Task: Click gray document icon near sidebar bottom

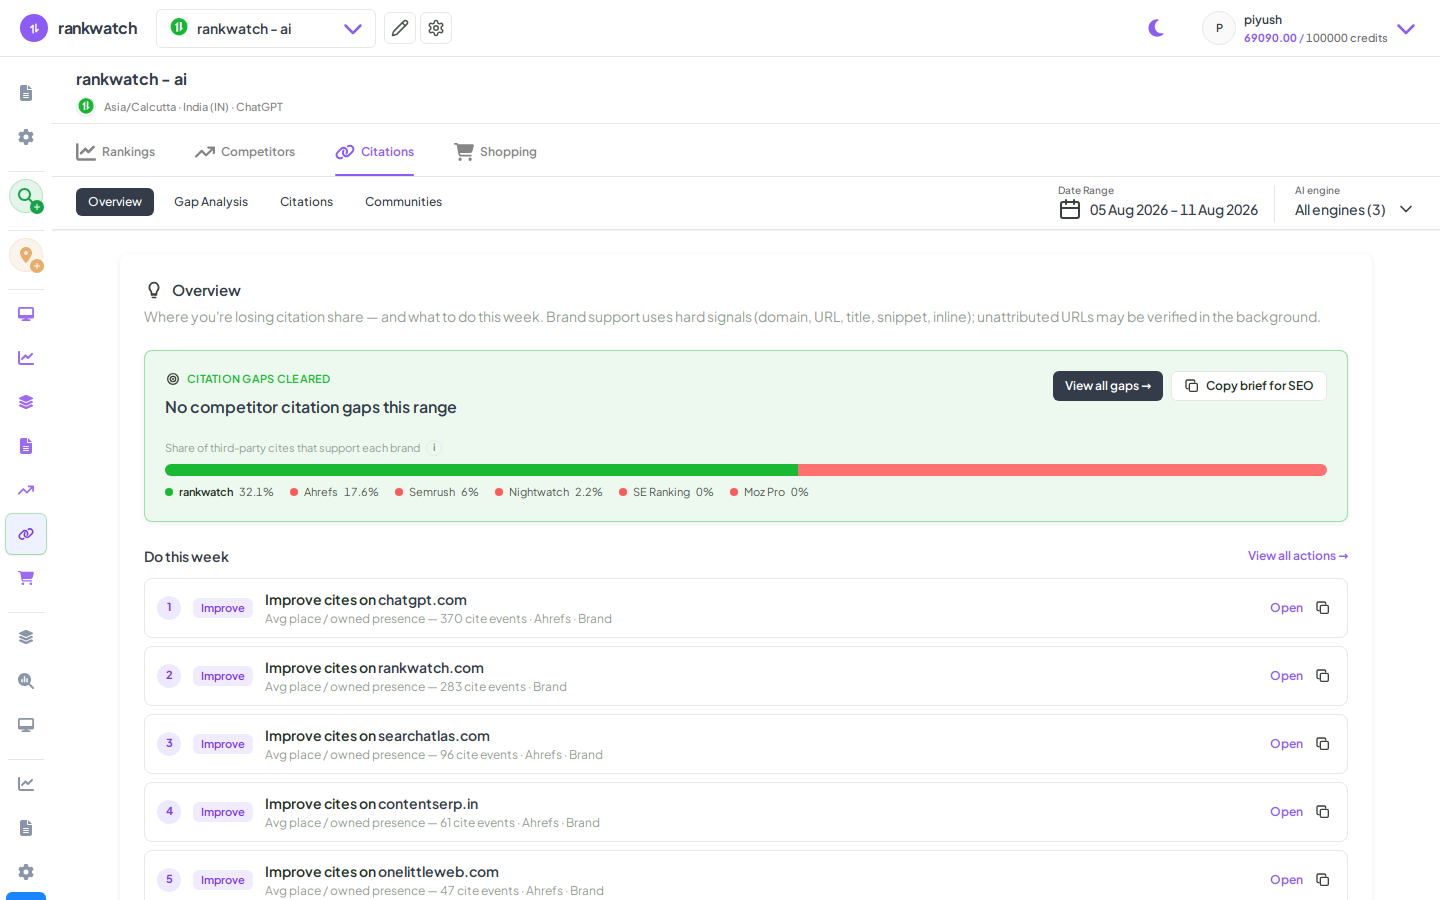Action: pyautogui.click(x=26, y=828)
